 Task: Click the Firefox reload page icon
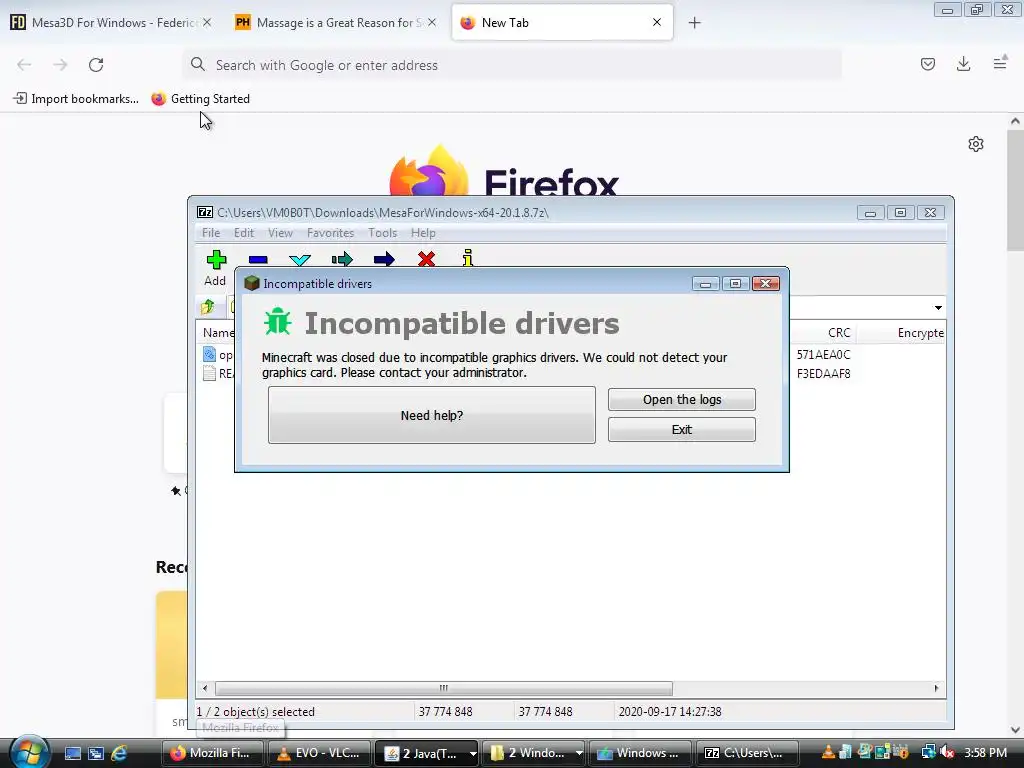pyautogui.click(x=96, y=65)
